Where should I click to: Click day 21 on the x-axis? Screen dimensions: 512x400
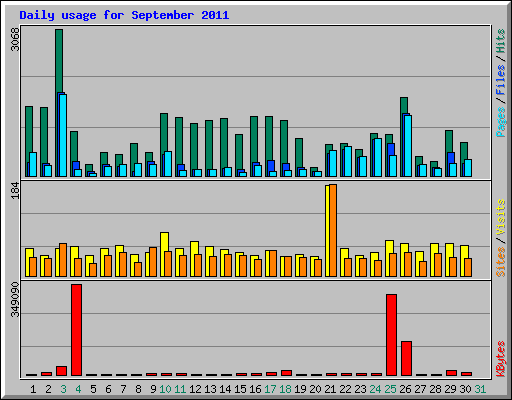(330, 389)
